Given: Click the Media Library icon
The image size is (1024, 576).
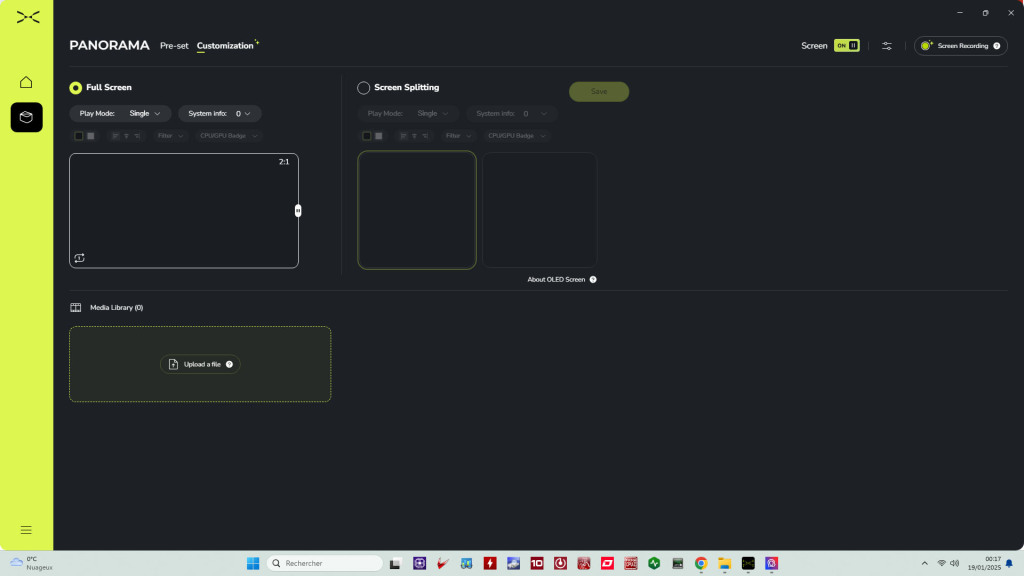Looking at the screenshot, I should [x=75, y=308].
